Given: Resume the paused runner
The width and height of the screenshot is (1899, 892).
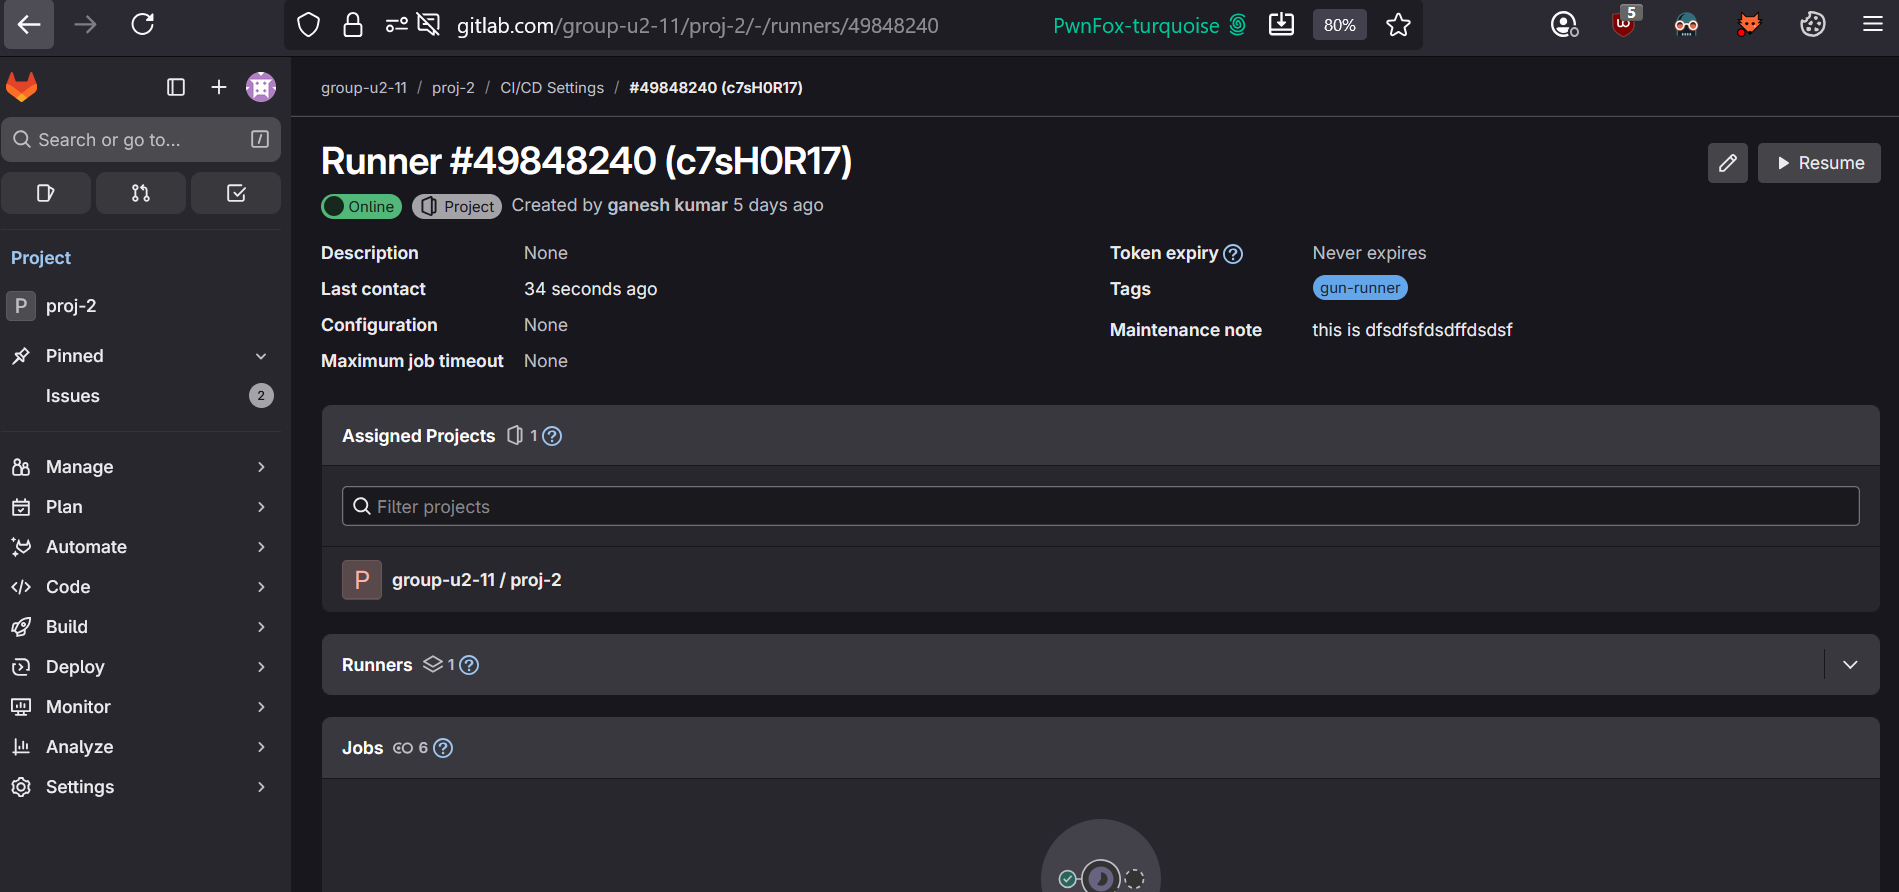Looking at the screenshot, I should coord(1819,163).
